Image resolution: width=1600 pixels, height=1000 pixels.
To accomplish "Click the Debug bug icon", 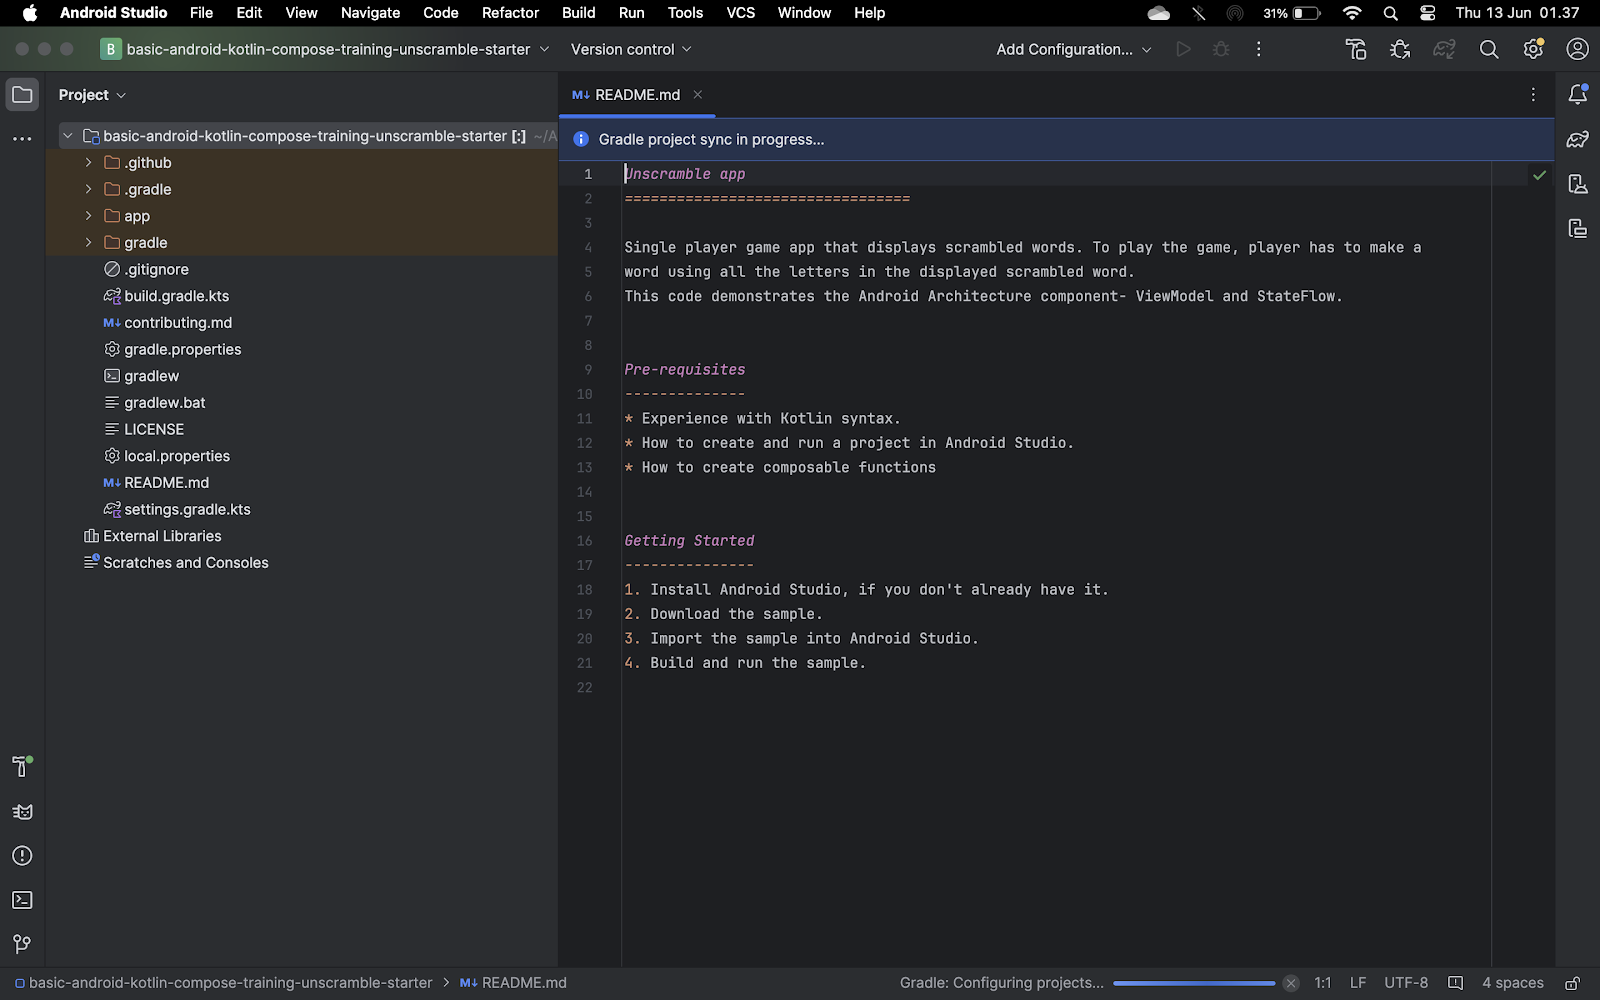I will click(x=1221, y=49).
